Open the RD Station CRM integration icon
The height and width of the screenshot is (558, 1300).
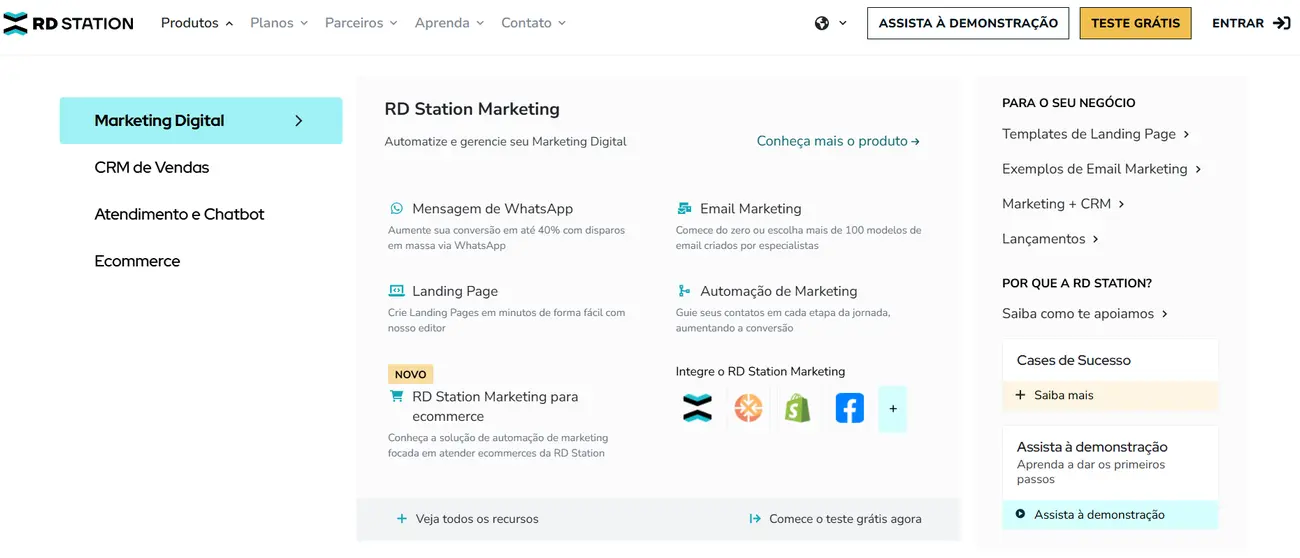pyautogui.click(x=697, y=408)
